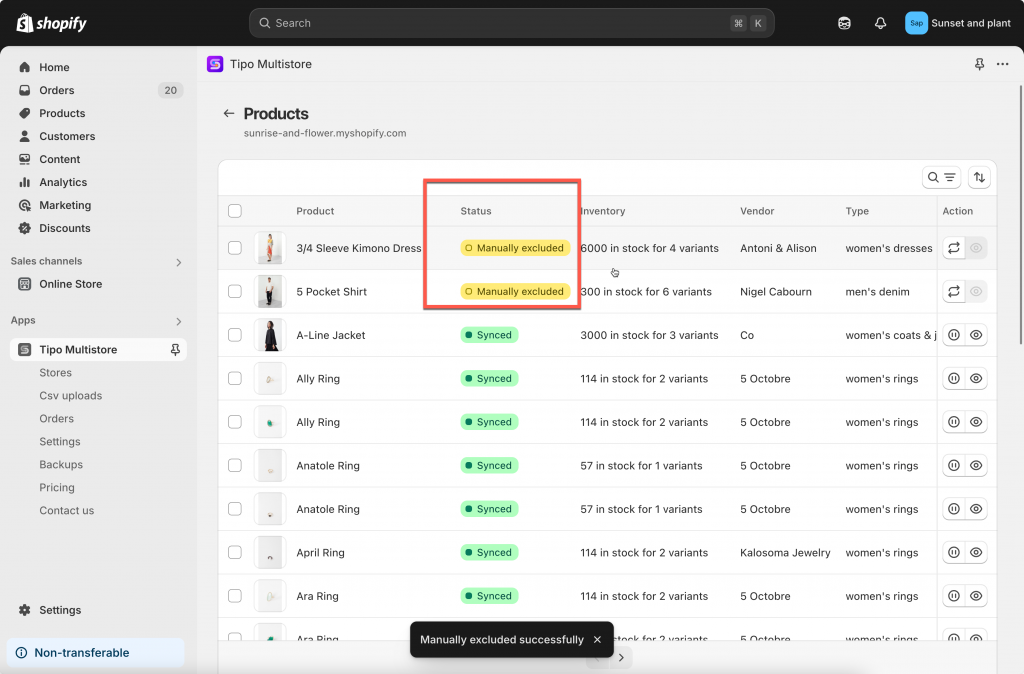The width and height of the screenshot is (1024, 674).
Task: Check the April Ring row
Action: pyautogui.click(x=235, y=553)
